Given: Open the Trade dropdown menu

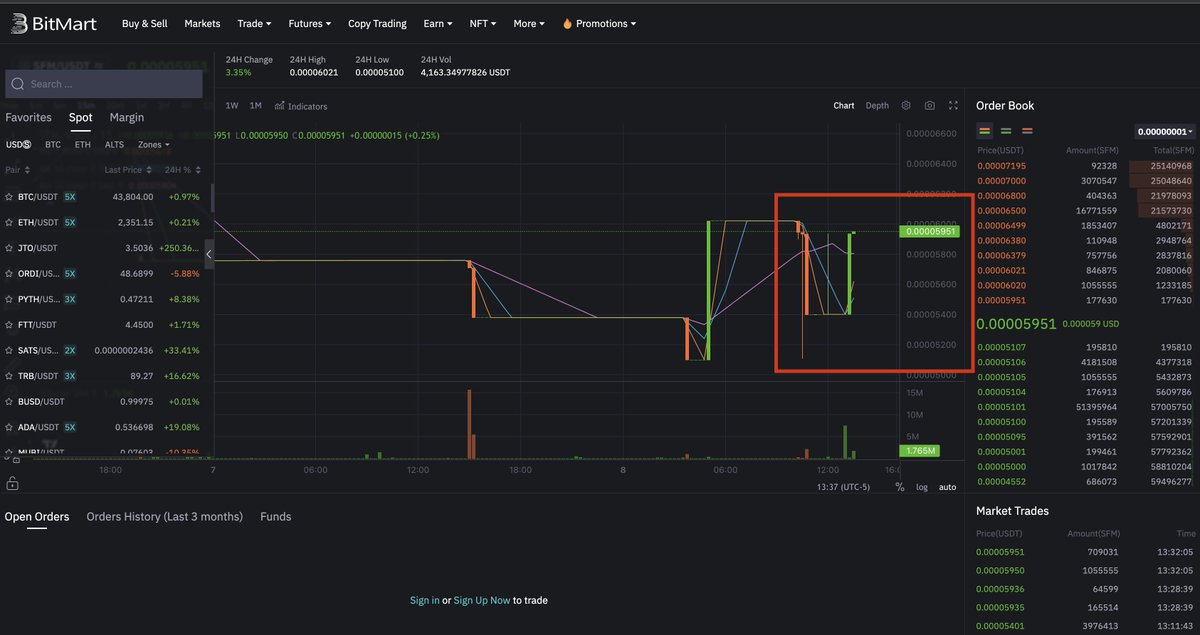Looking at the screenshot, I should tap(254, 23).
